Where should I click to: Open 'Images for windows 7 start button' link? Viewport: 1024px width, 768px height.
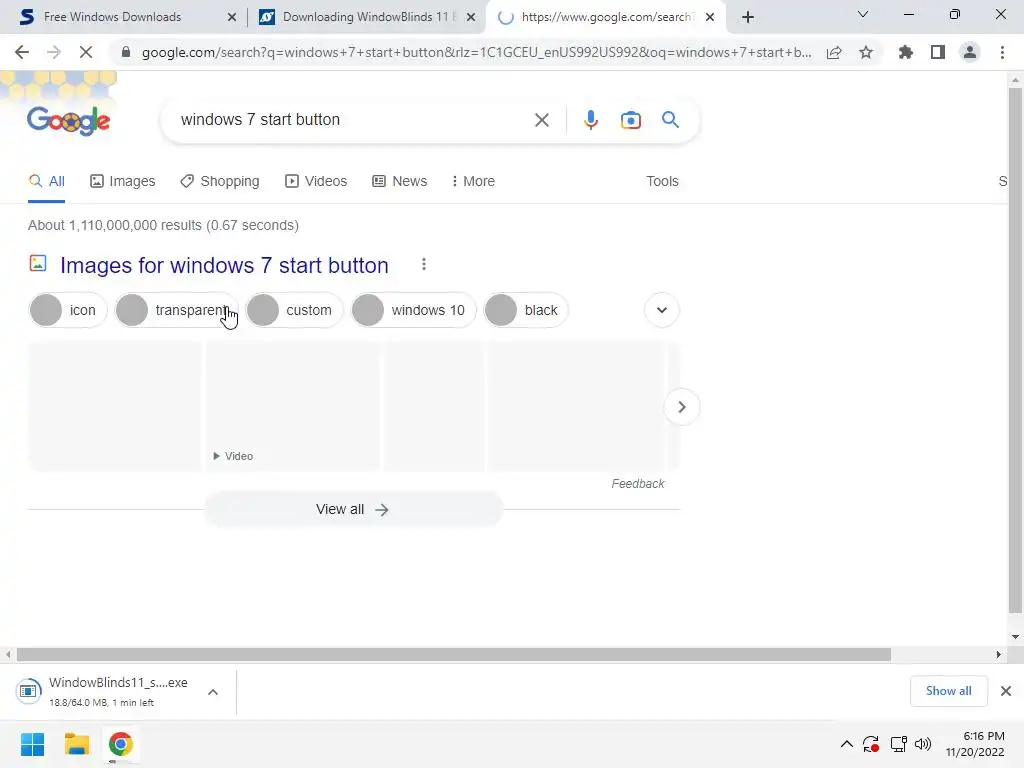pyautogui.click(x=224, y=266)
